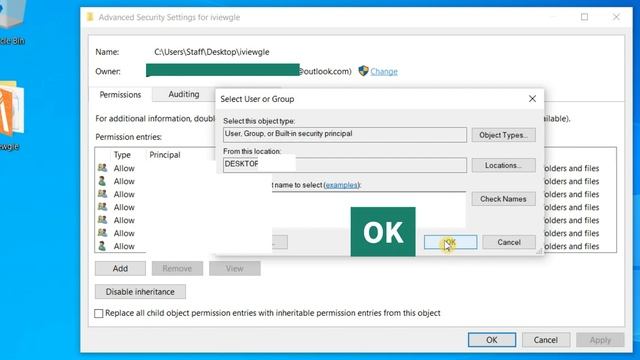640x360 pixels.
Task: Click the Add permission entry button
Action: pos(120,269)
